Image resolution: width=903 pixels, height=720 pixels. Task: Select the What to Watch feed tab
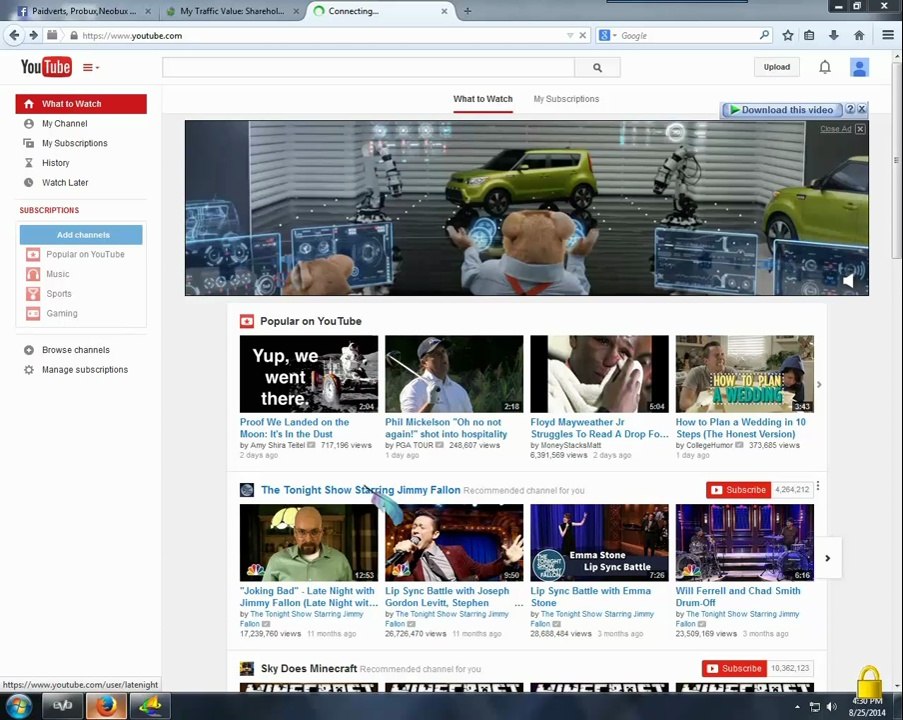click(x=483, y=99)
